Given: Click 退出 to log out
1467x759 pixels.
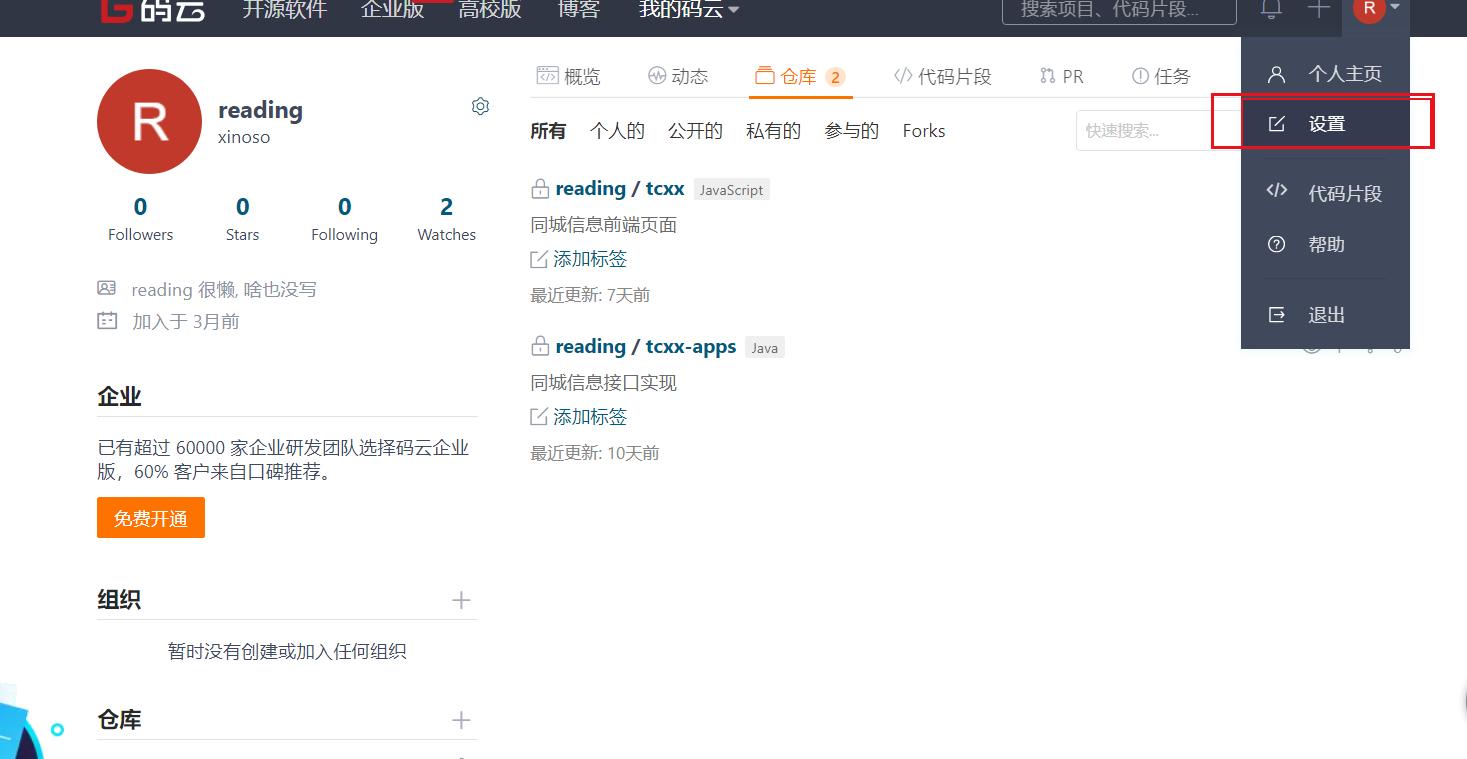Looking at the screenshot, I should pos(1325,315).
